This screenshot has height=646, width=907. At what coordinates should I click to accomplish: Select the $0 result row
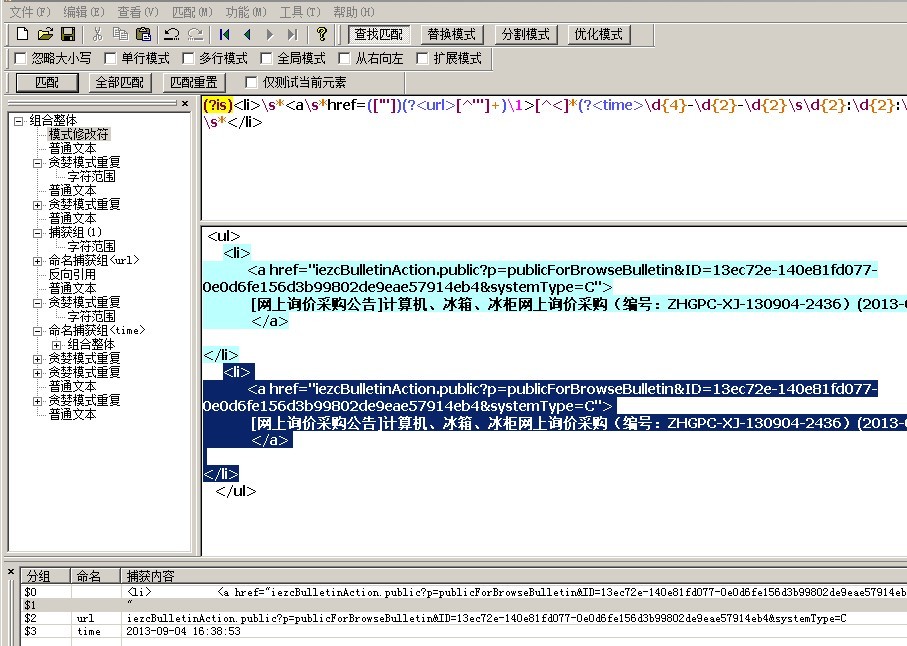(464, 592)
